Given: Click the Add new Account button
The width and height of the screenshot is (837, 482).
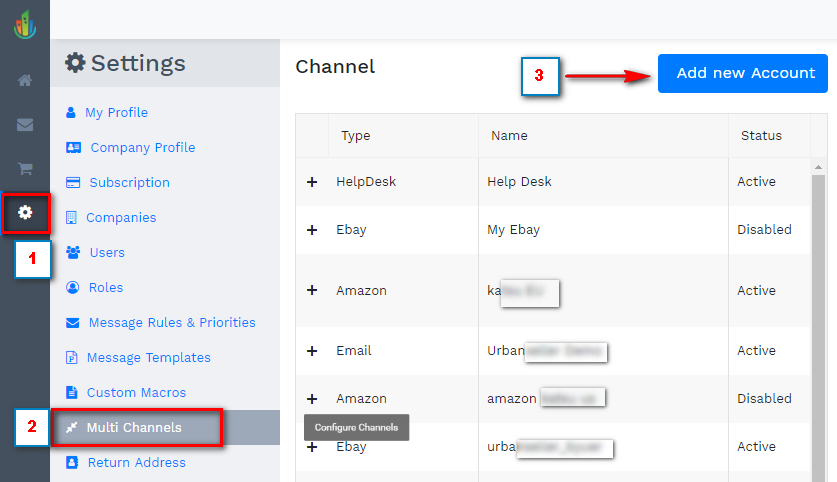Looking at the screenshot, I should pos(745,73).
